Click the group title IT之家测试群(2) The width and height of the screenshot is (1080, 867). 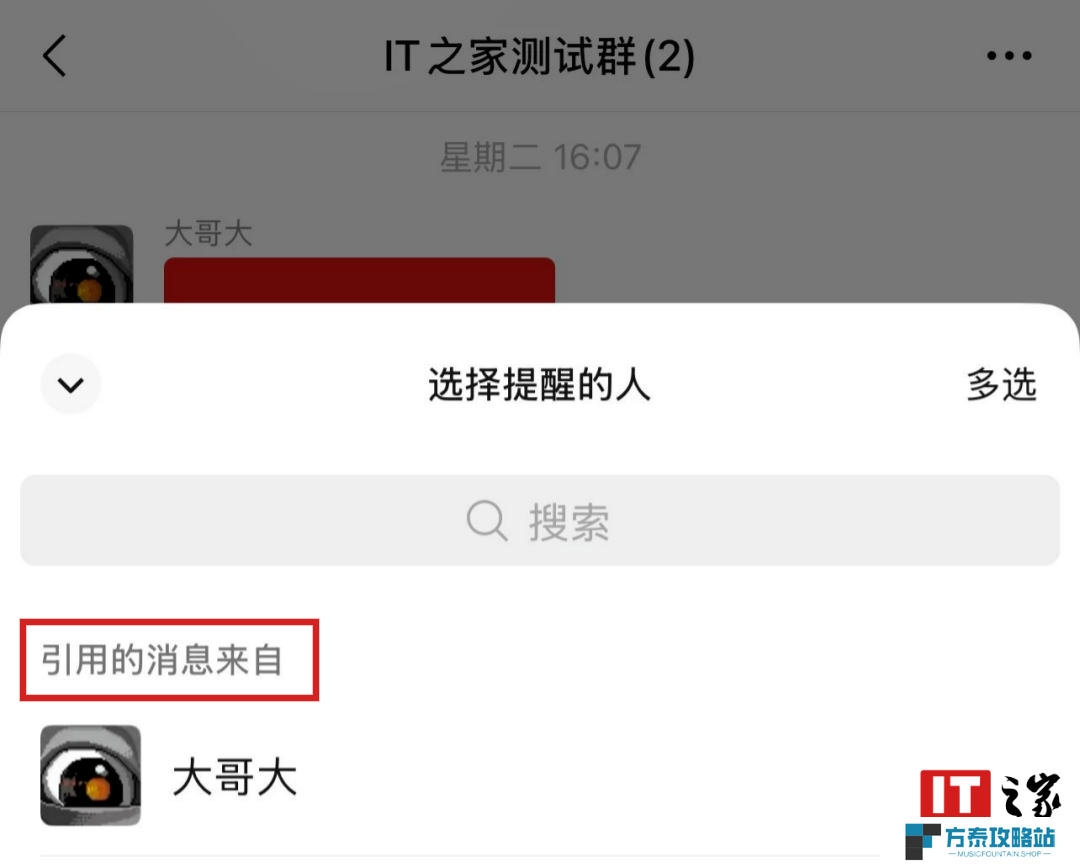(x=539, y=56)
